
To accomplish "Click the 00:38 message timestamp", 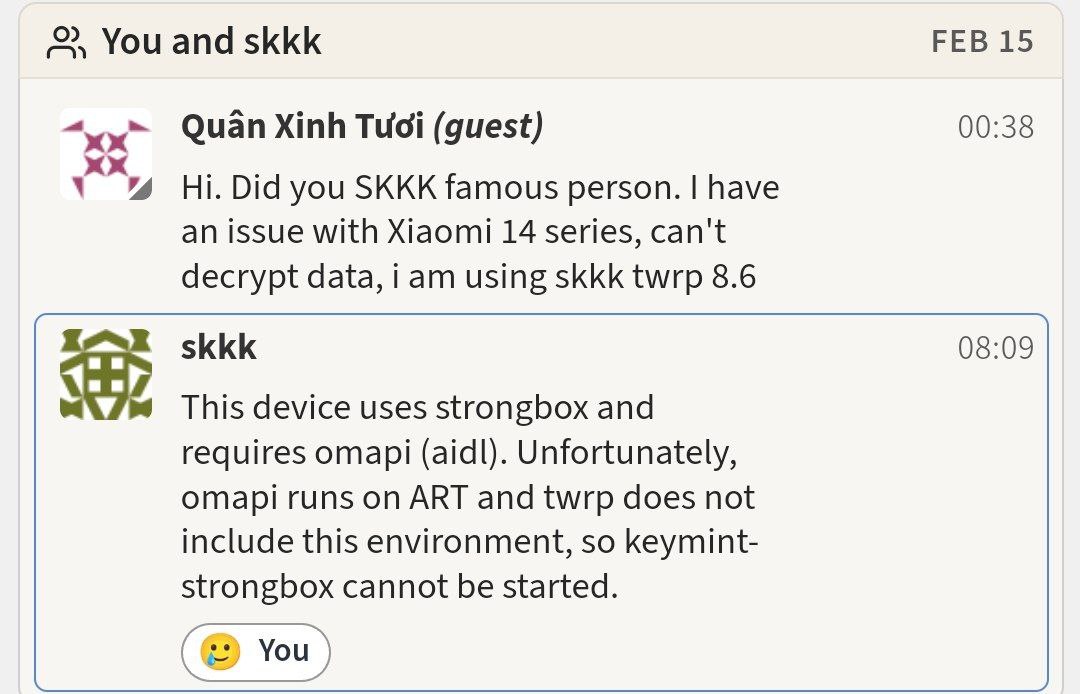I will pyautogui.click(x=995, y=127).
